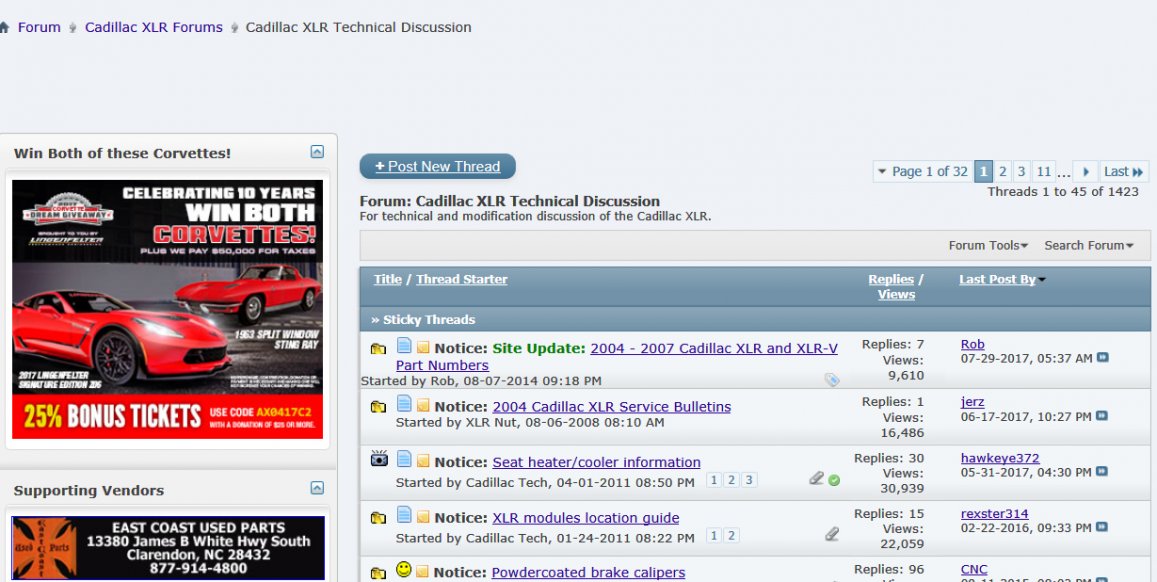1157x582 pixels.
Task: Open 2004 - 2007 Cadillac XLR Part Numbers thread
Action: (x=616, y=356)
